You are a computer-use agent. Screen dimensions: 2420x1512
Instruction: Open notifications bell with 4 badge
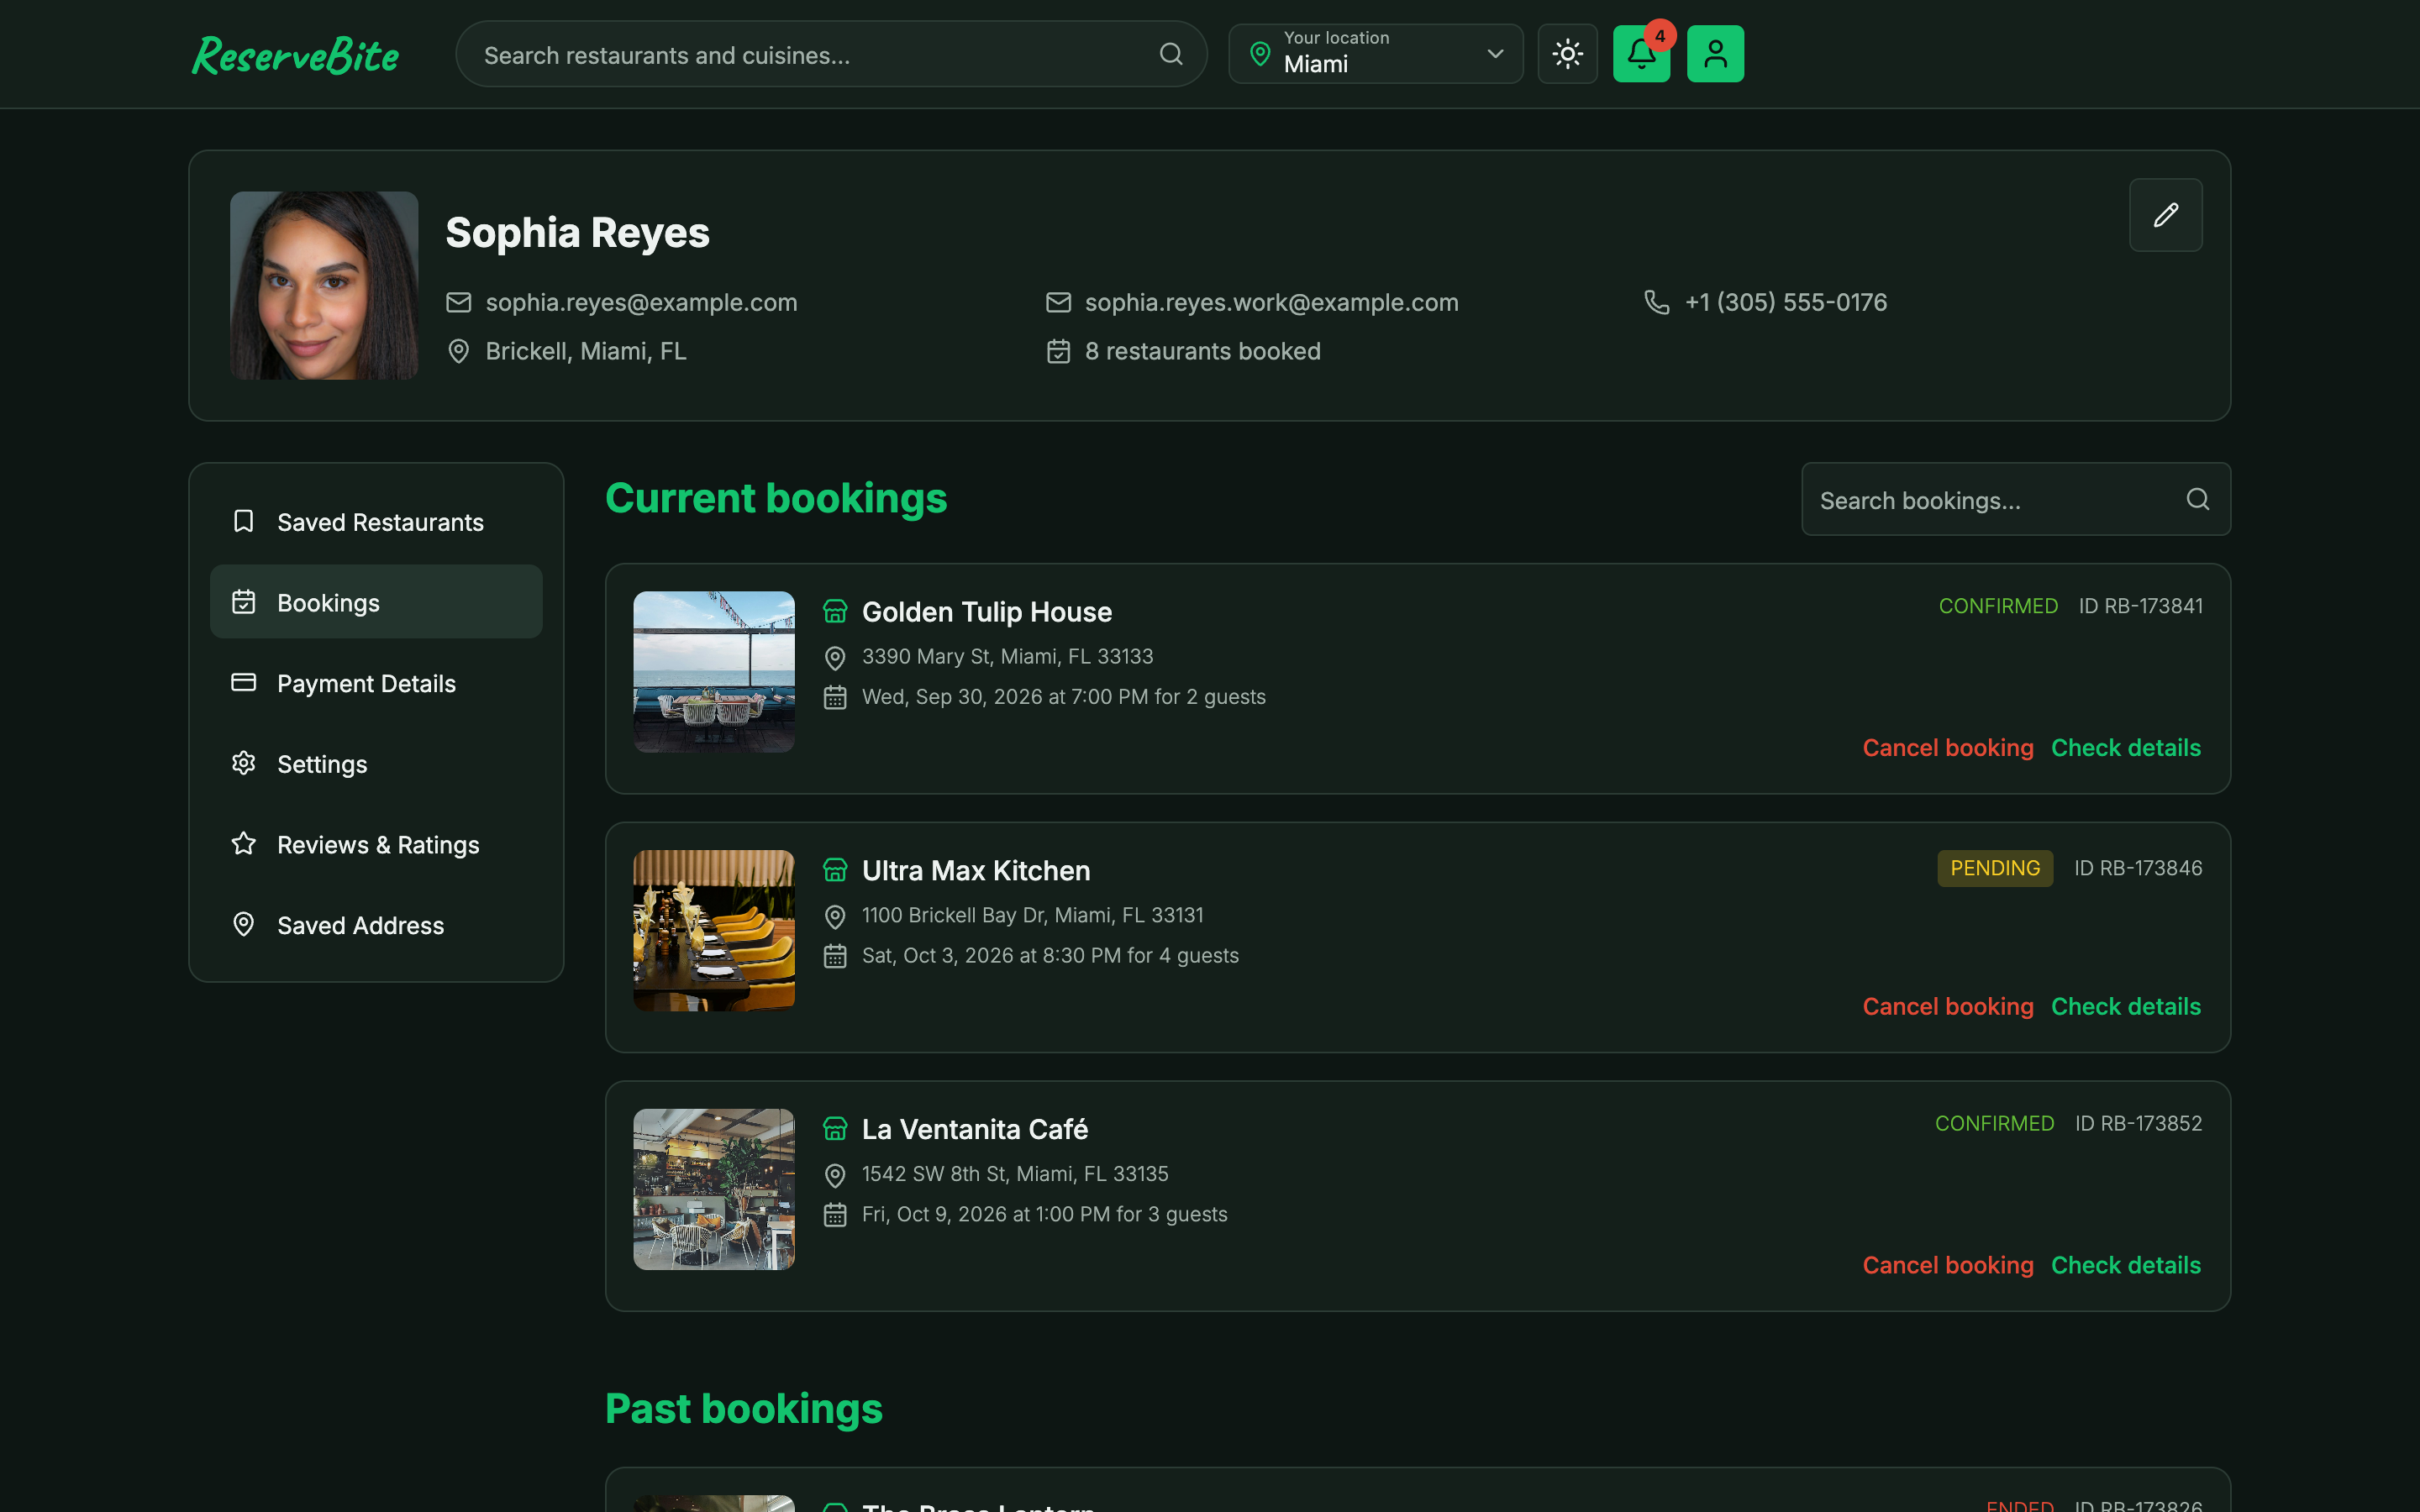coord(1641,54)
